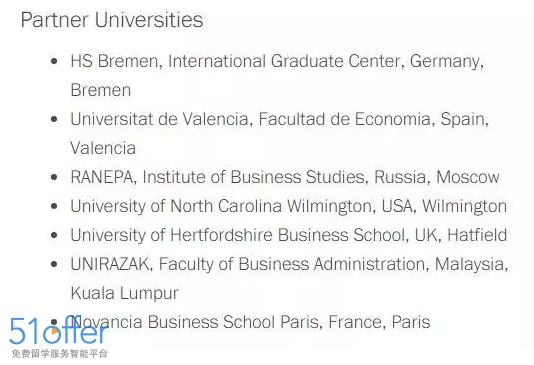Image resolution: width=534 pixels, height=365 pixels.
Task: Click the bullet beside University of North Carolina
Action: (x=54, y=206)
